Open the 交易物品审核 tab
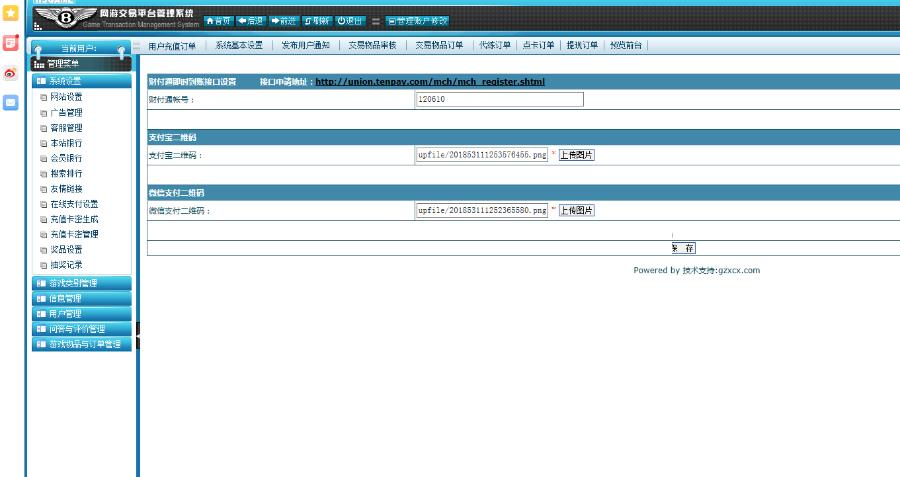This screenshot has height=477, width=900. coord(373,45)
